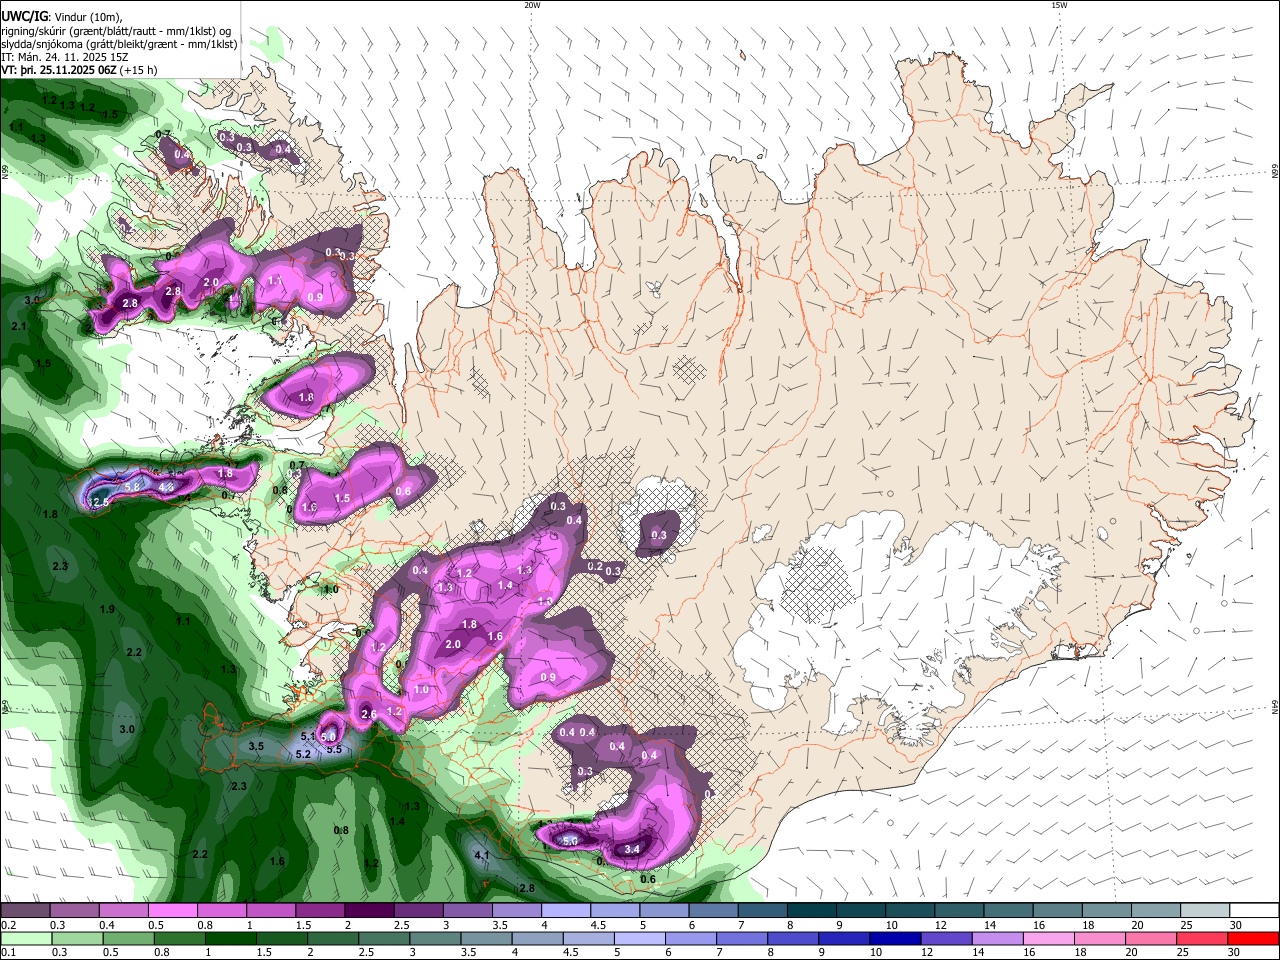Viewport: 1280px width, 960px height.
Task: Click the 0.1 label in rain legend
Action: coord(8,952)
